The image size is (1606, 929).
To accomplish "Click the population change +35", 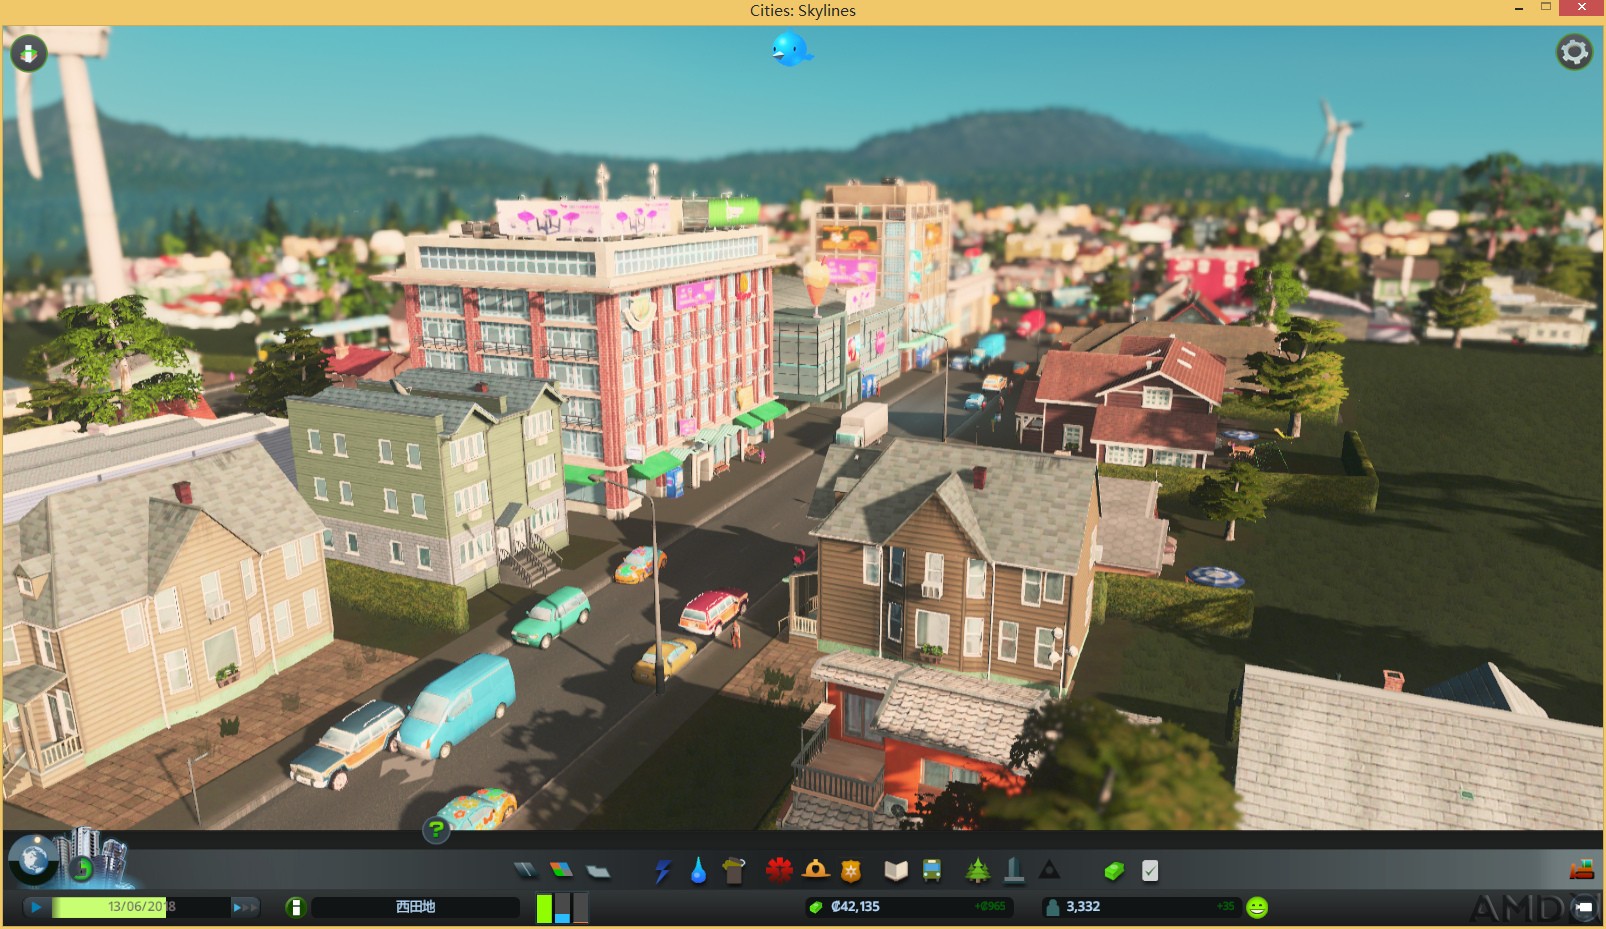I will (1226, 907).
